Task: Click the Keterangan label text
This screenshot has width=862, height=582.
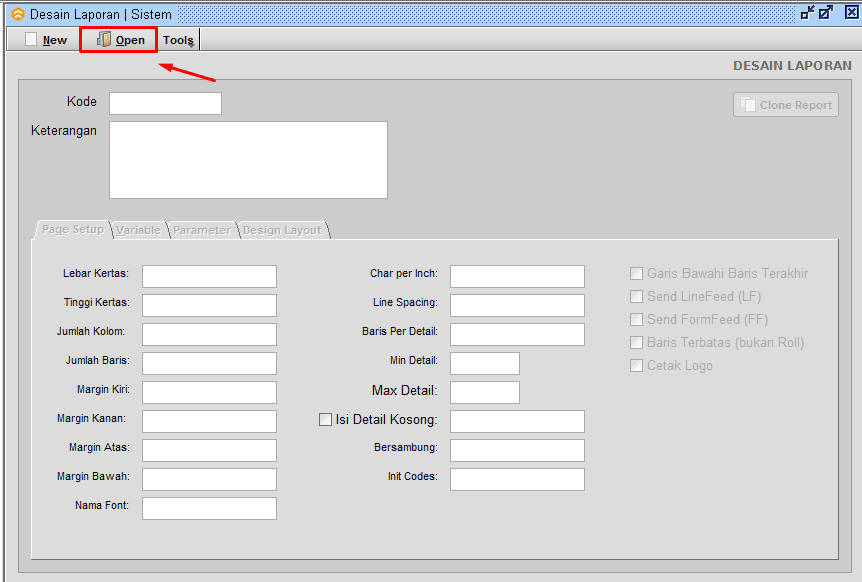Action: point(64,131)
